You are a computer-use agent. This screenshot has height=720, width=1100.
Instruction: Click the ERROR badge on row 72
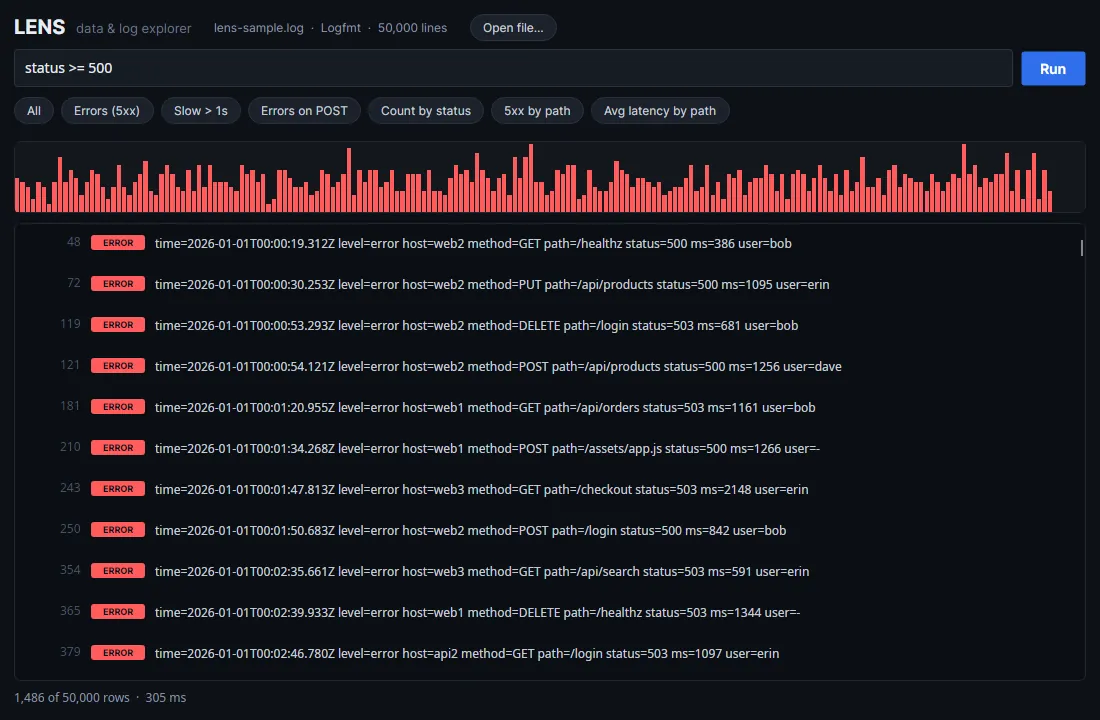tap(118, 284)
